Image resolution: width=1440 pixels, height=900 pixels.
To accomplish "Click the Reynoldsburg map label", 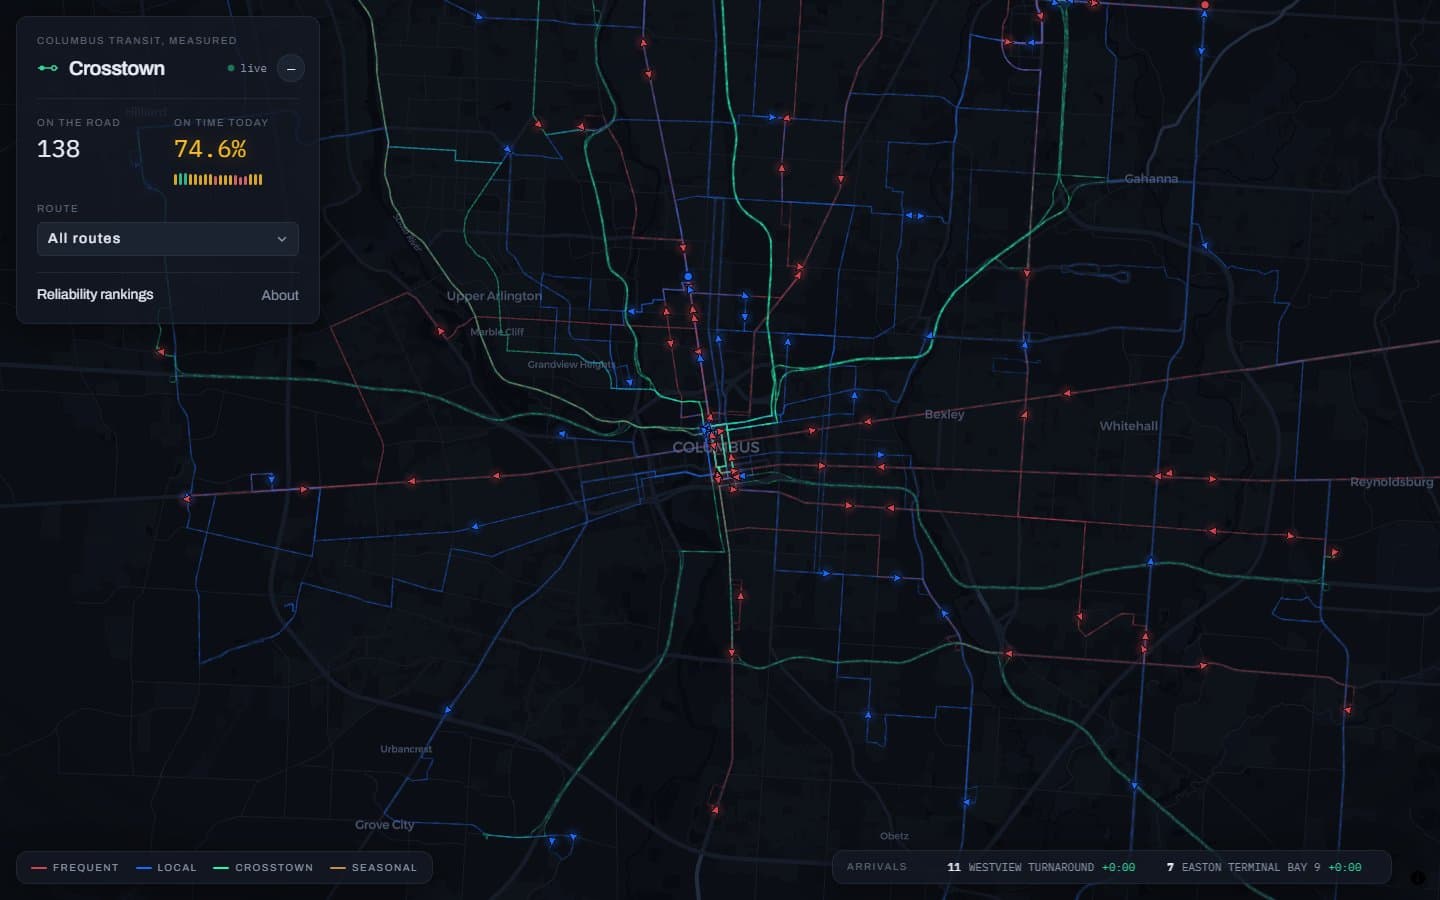I will 1391,482.
